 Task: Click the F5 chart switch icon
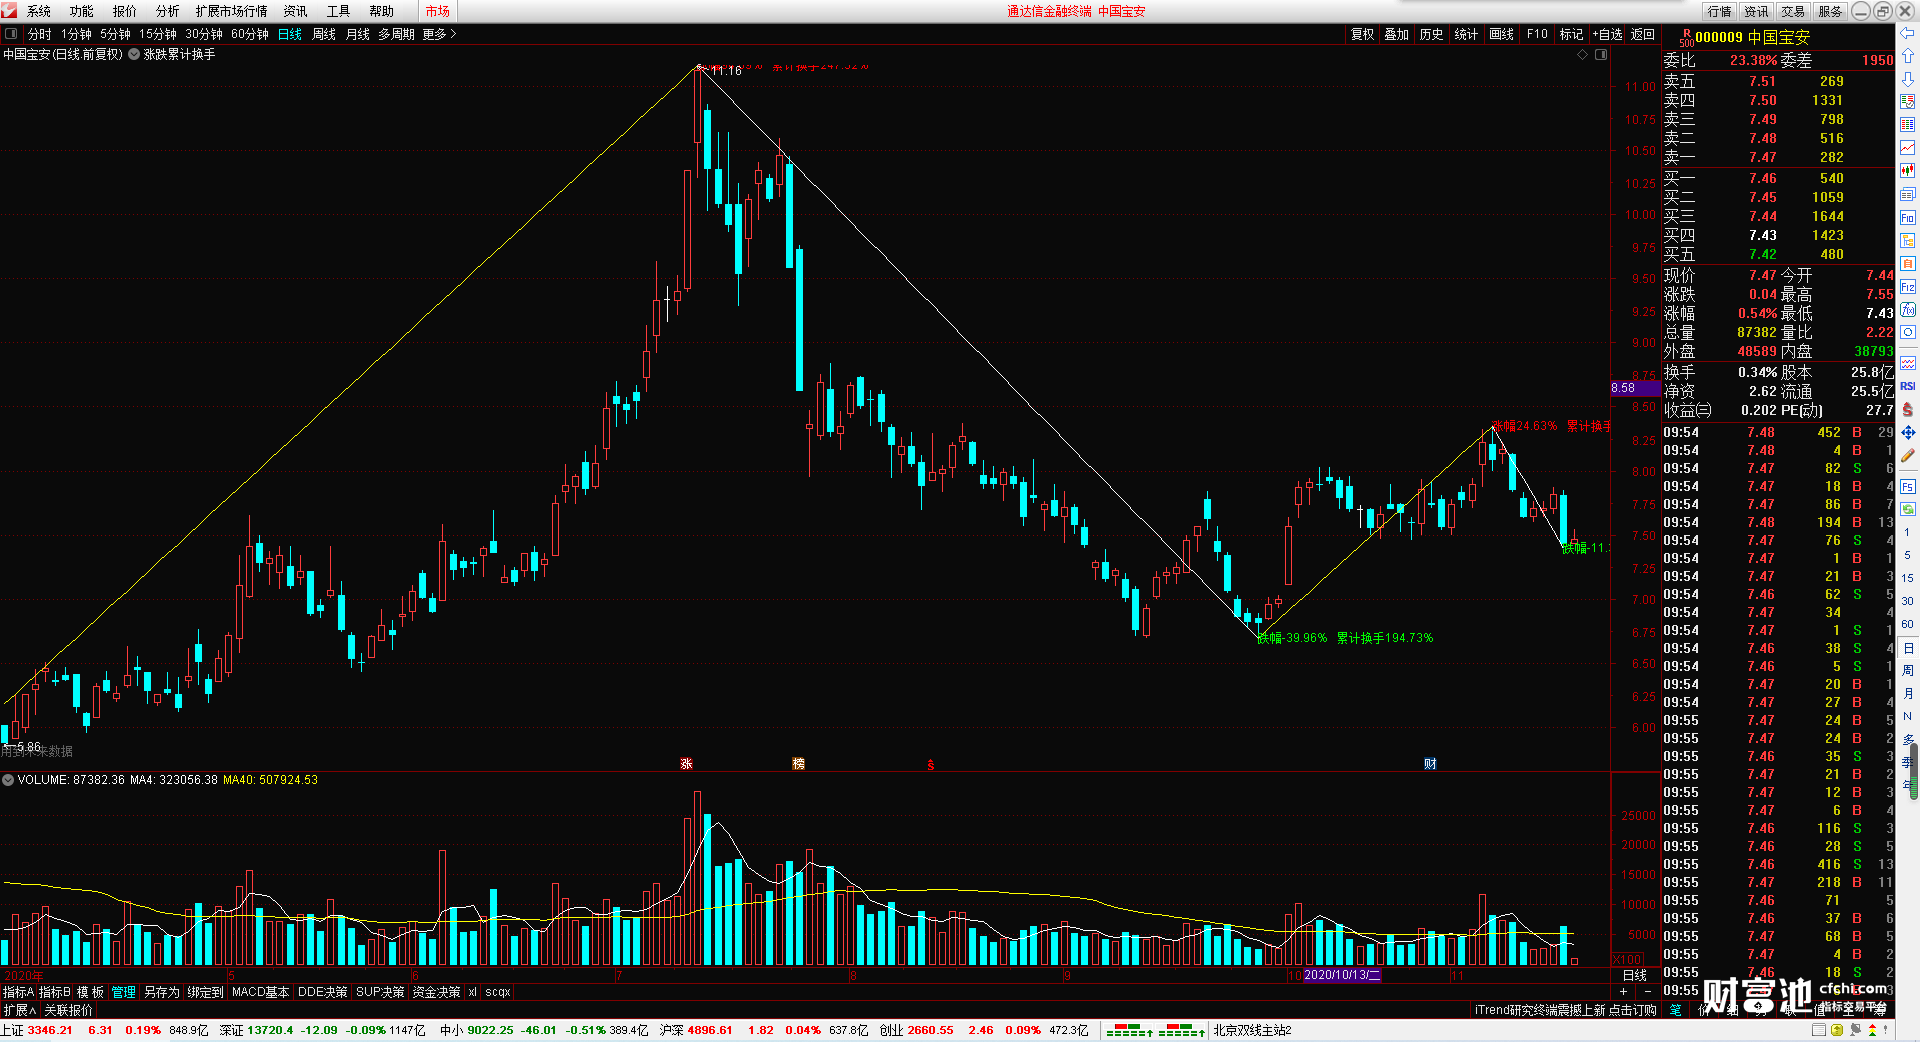[1907, 486]
